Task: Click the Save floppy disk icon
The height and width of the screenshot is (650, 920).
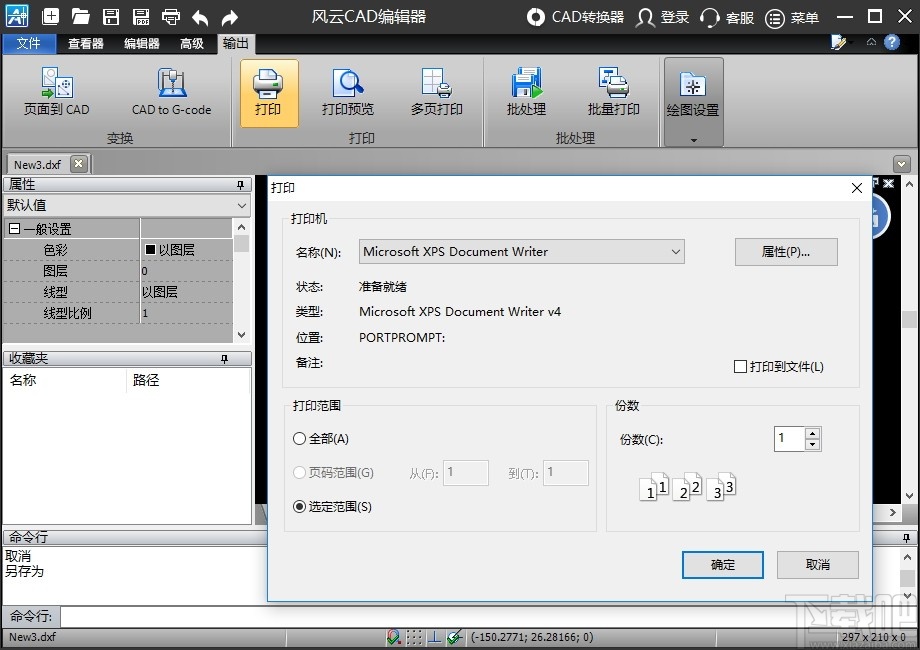Action: (111, 16)
